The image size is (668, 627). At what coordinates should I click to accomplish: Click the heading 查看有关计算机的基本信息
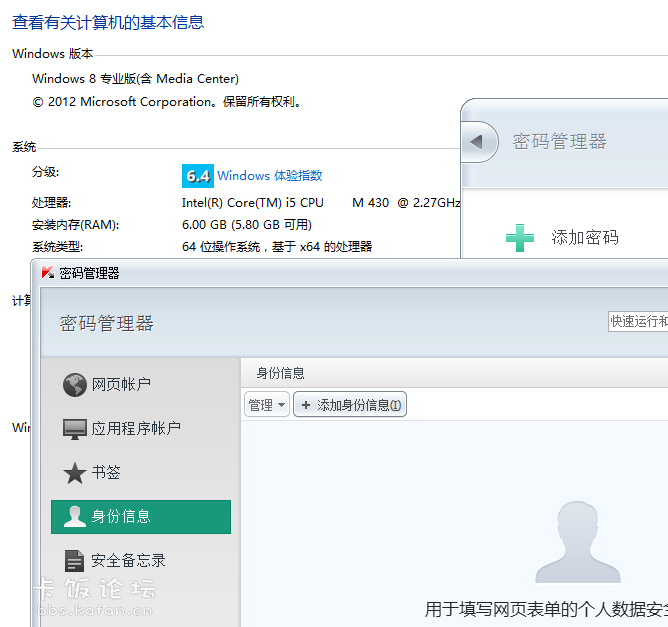coord(108,22)
